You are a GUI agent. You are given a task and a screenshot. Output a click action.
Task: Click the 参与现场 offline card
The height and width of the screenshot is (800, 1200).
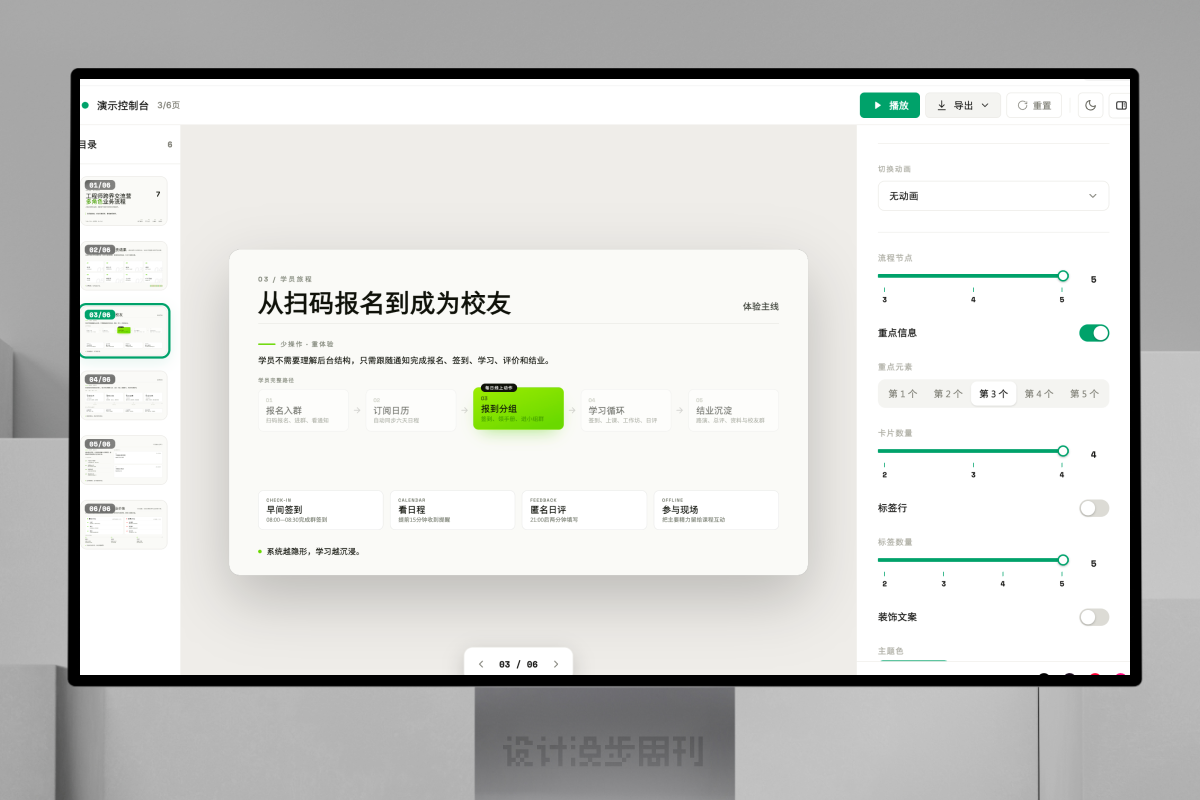point(716,510)
